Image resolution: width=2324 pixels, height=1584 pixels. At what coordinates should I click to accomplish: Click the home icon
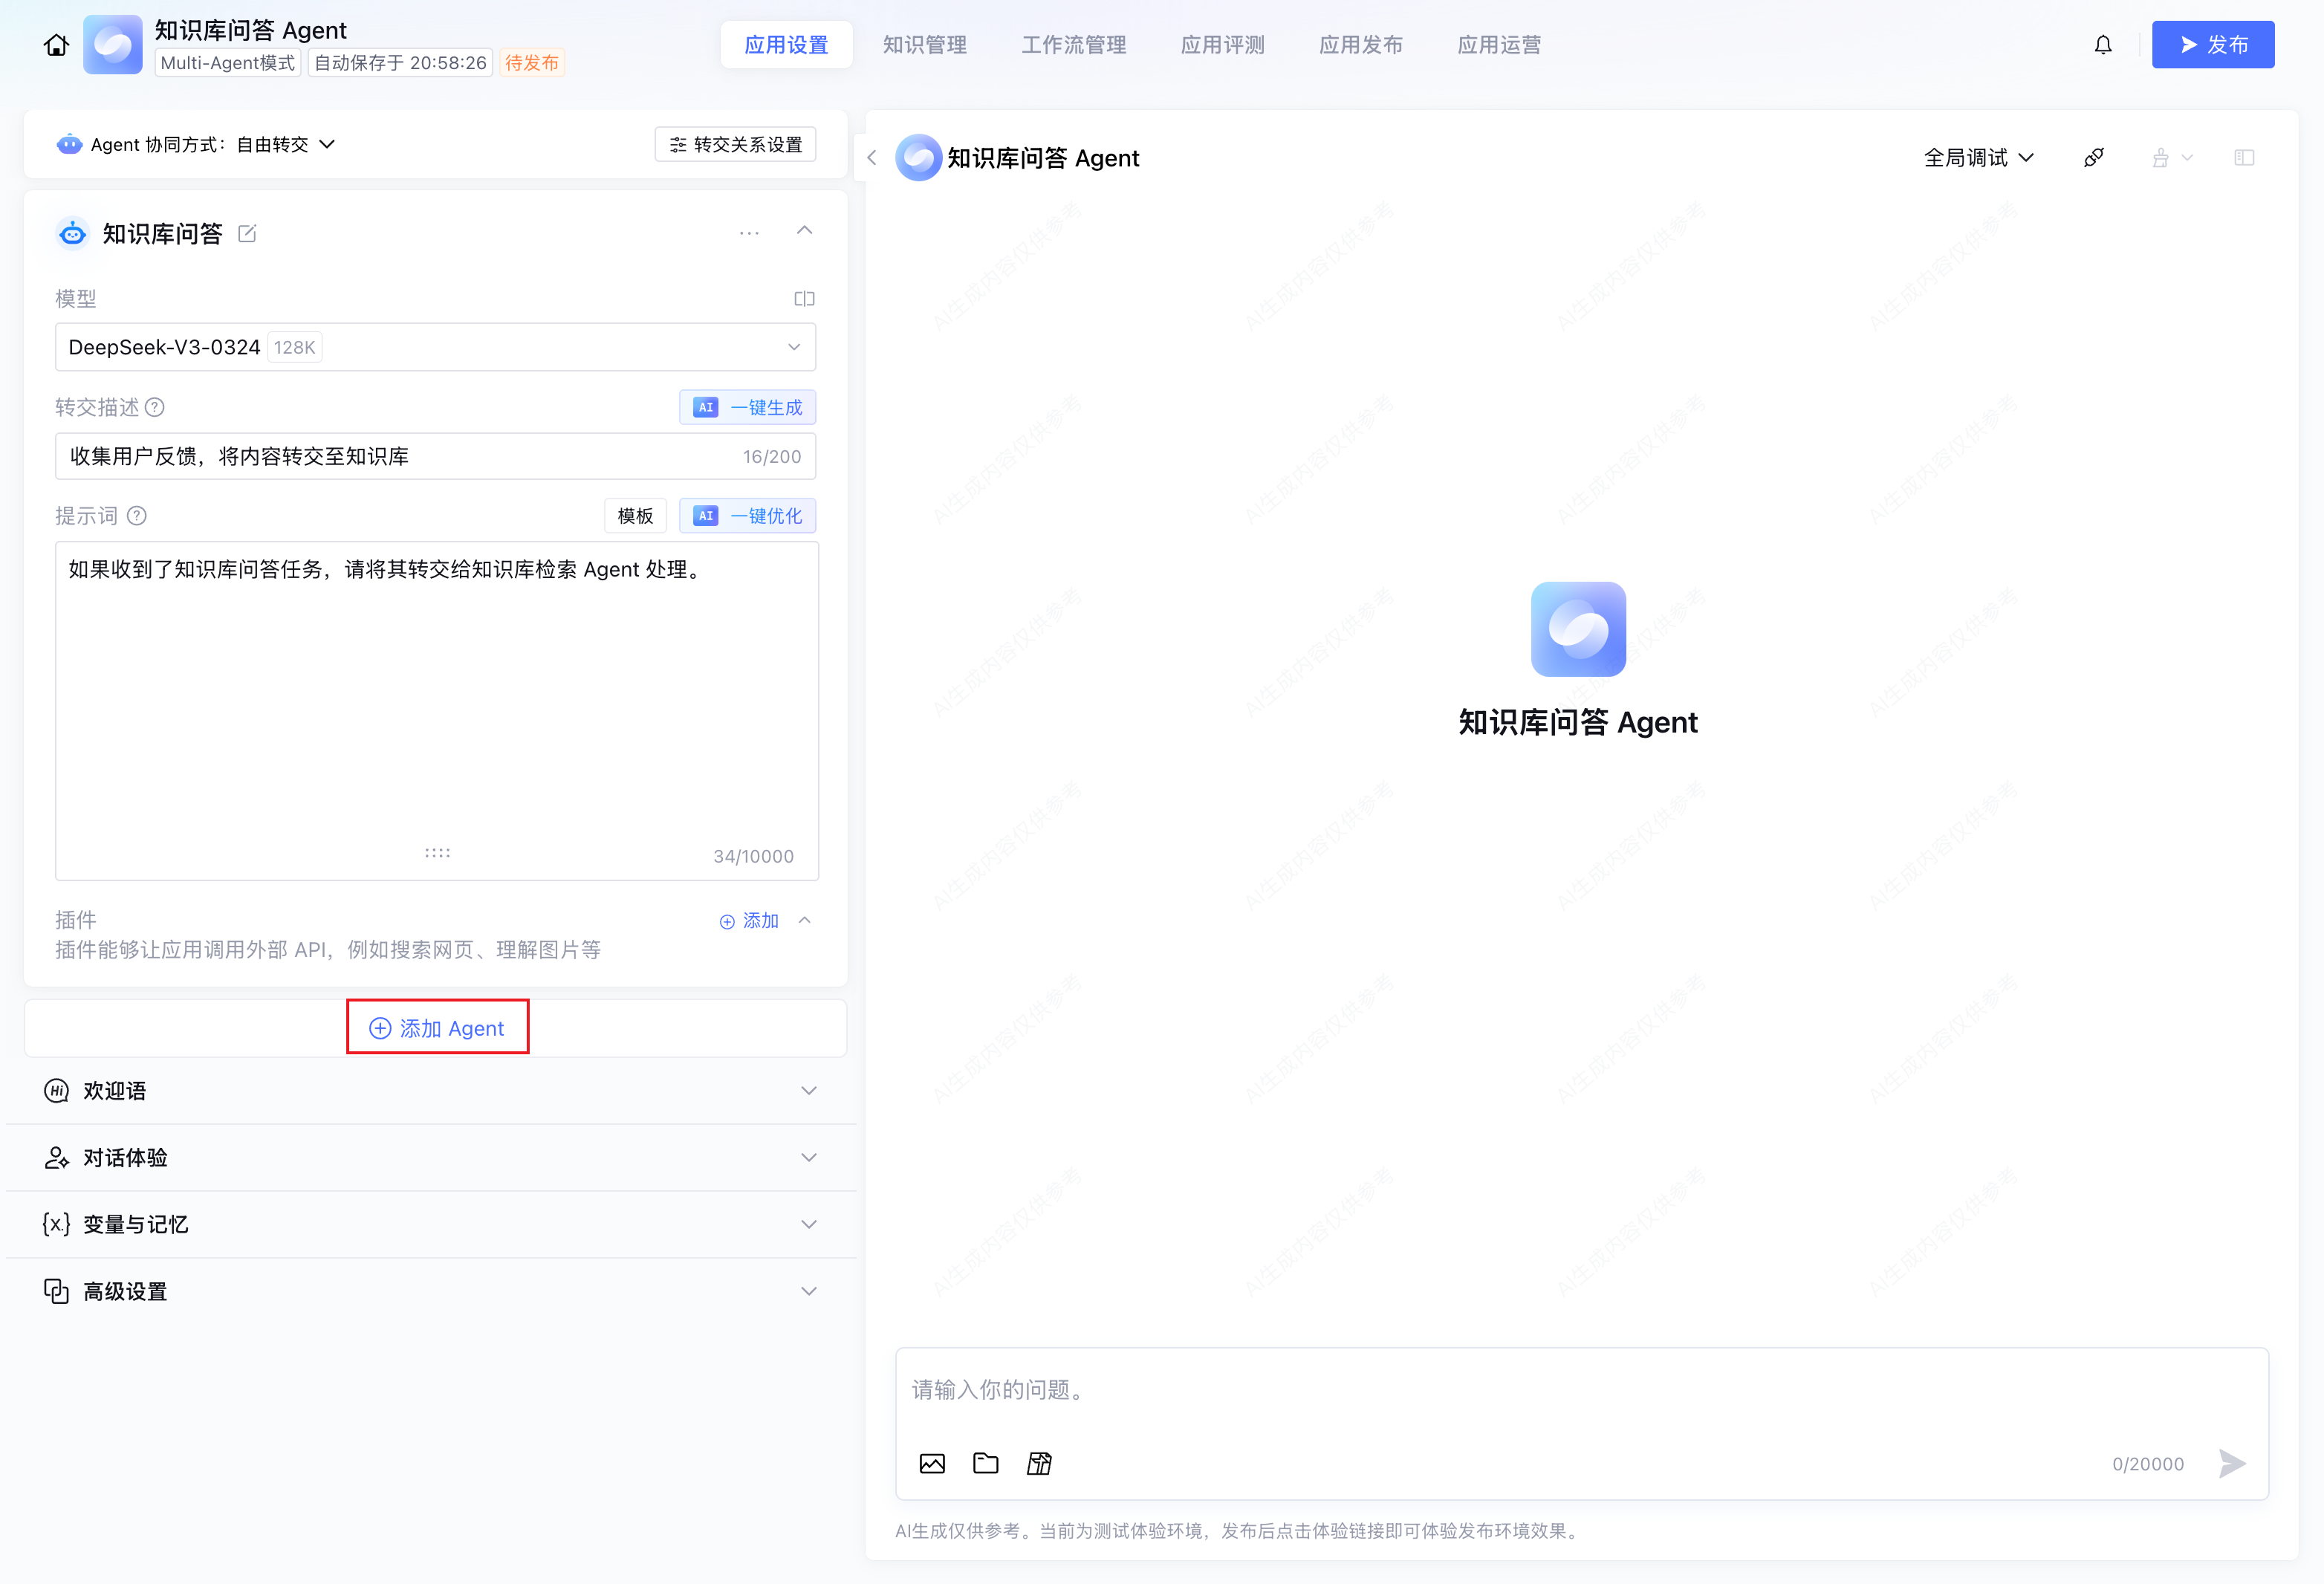tap(56, 45)
